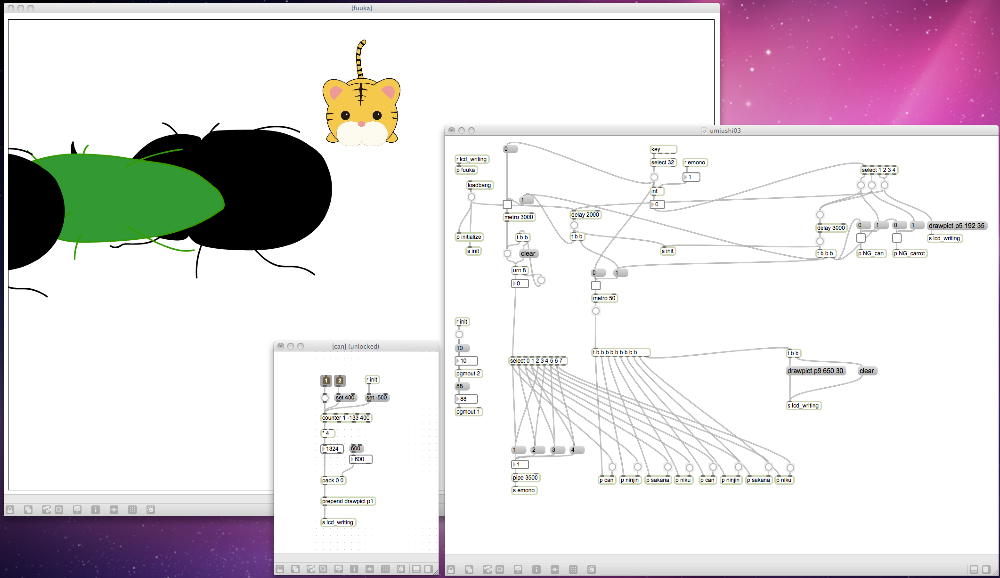Click the rightmost sidebar icon in umiushi03 toolbar

point(985,567)
